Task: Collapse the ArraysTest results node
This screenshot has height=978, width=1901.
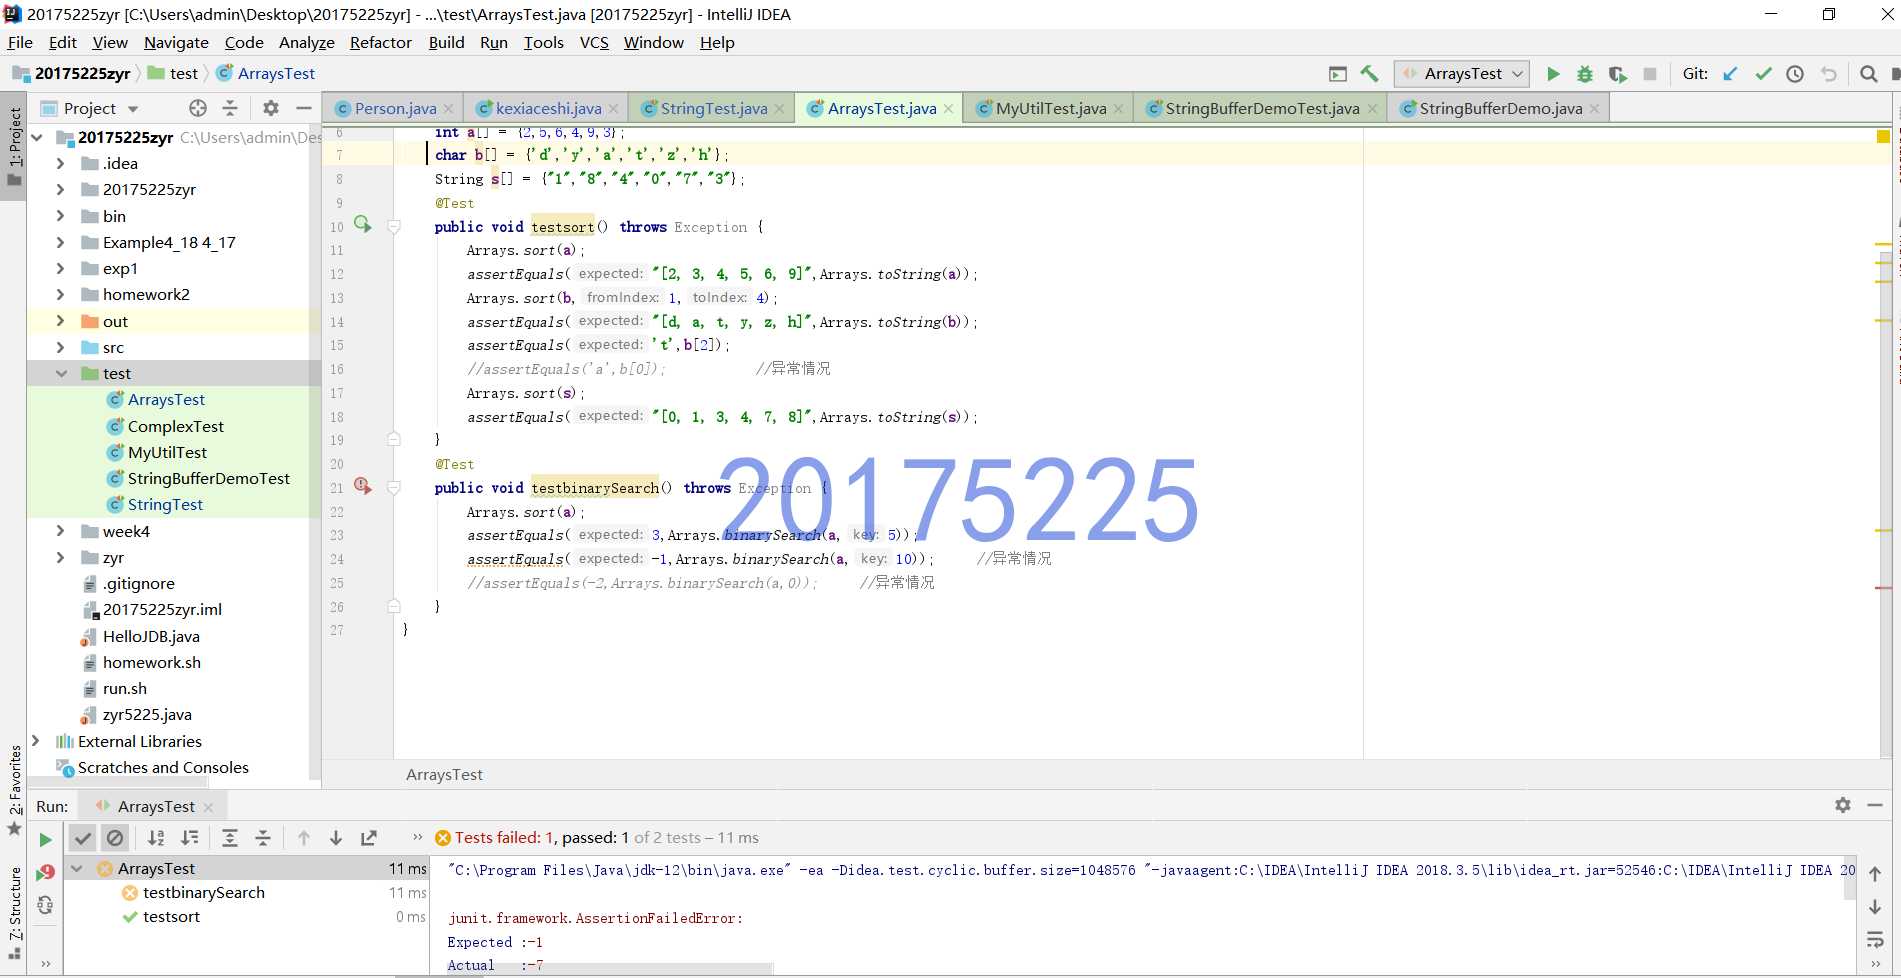Action: pyautogui.click(x=77, y=869)
